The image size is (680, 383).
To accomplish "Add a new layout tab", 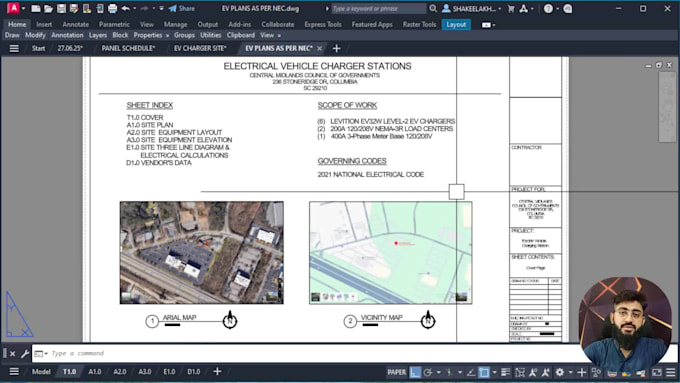I will [x=217, y=371].
